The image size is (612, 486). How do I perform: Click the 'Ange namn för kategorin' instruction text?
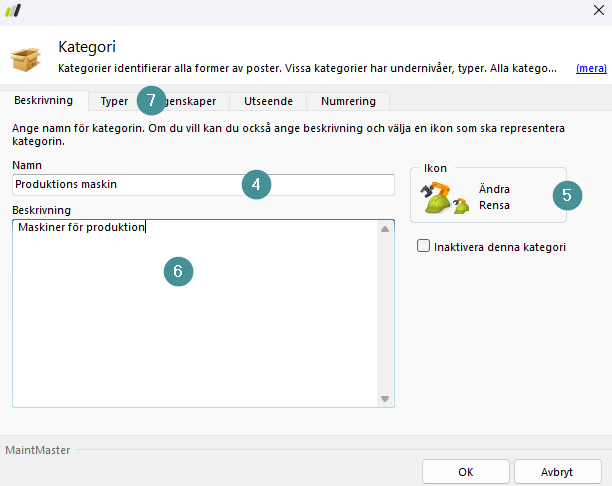pyautogui.click(x=288, y=134)
